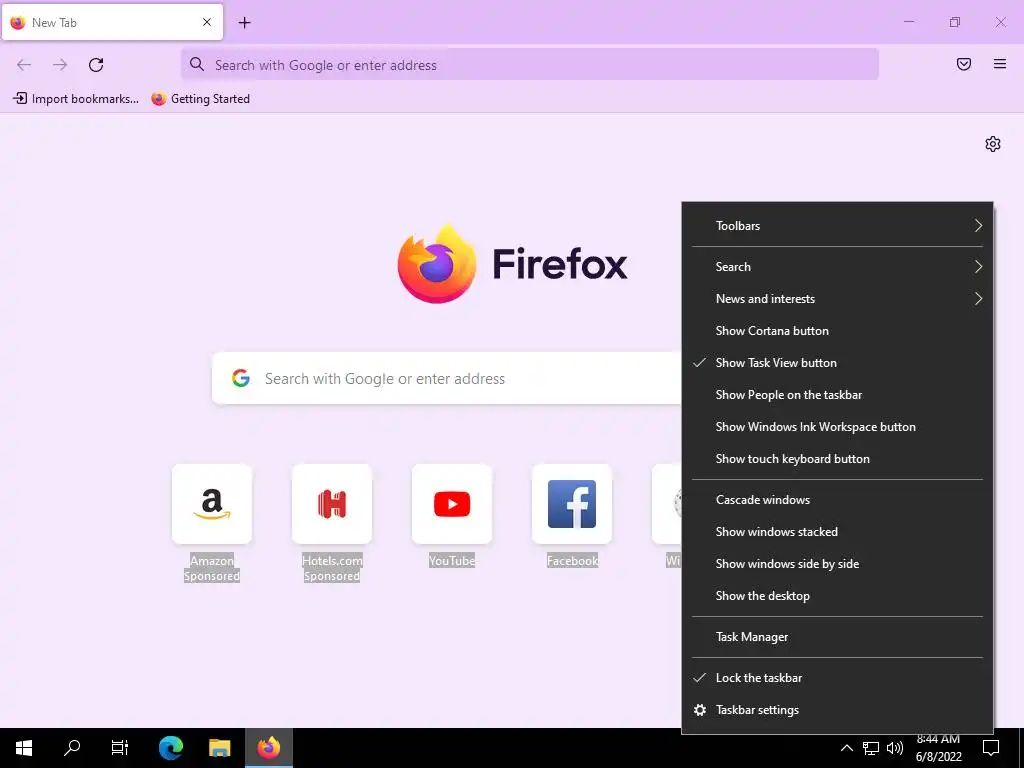The image size is (1024, 768).
Task: Click the Firefox forward arrow button
Action: coord(60,65)
